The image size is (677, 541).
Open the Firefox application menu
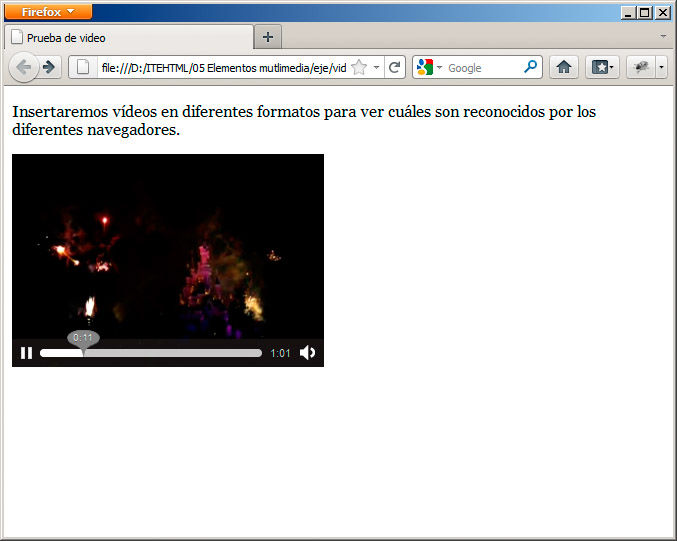pyautogui.click(x=49, y=11)
